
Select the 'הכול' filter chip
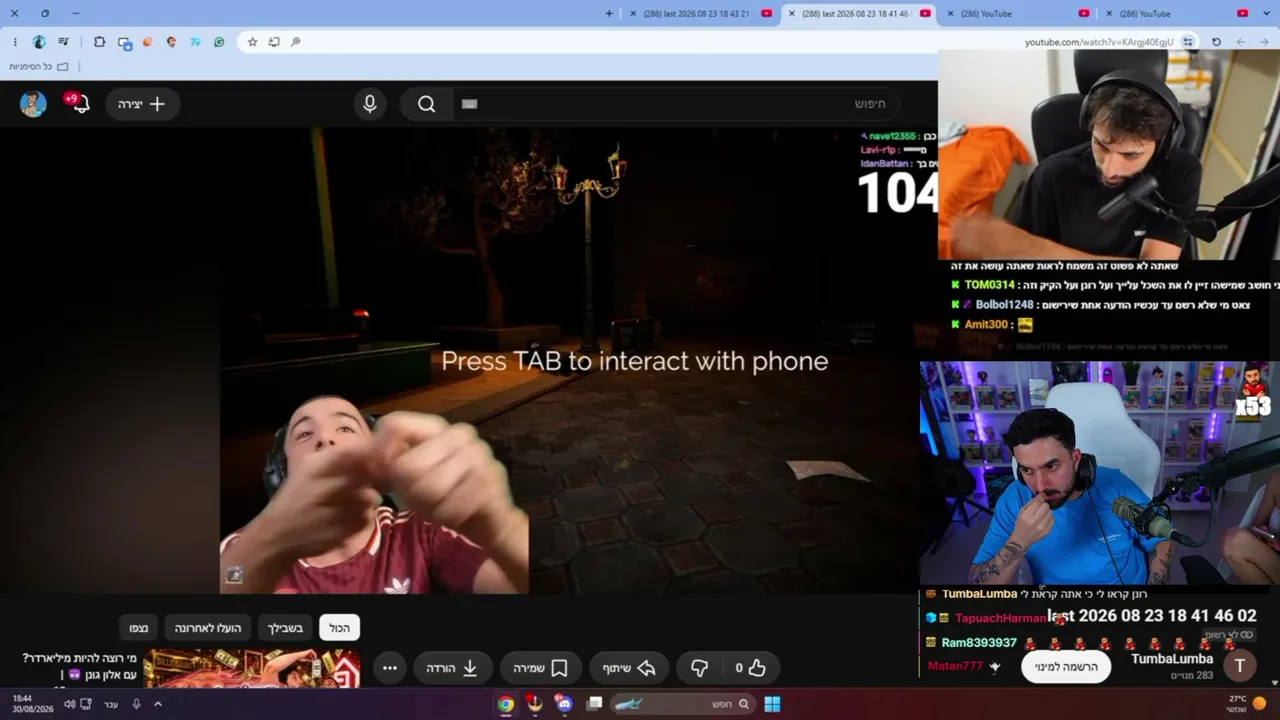[340, 628]
